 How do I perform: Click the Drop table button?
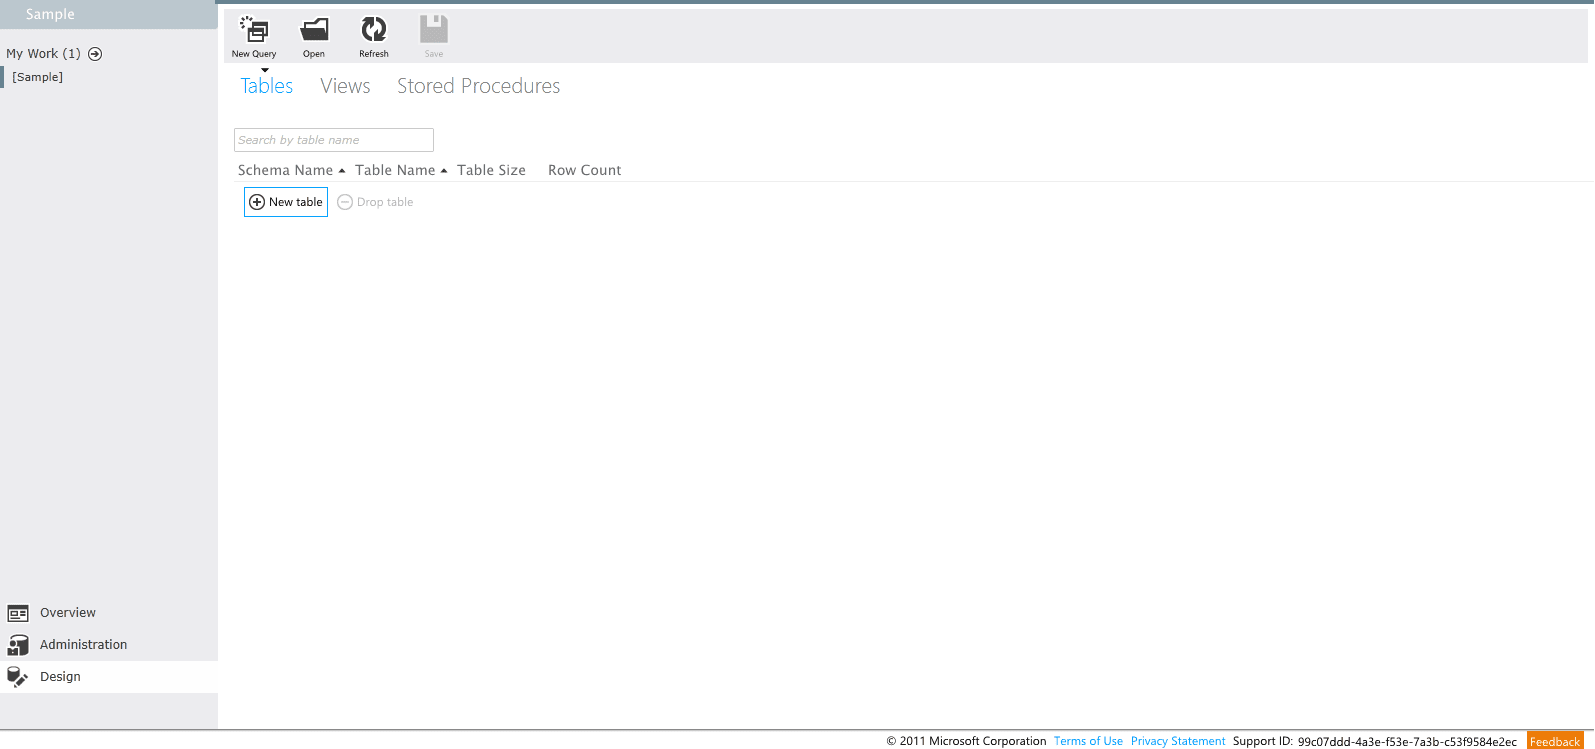tap(375, 202)
